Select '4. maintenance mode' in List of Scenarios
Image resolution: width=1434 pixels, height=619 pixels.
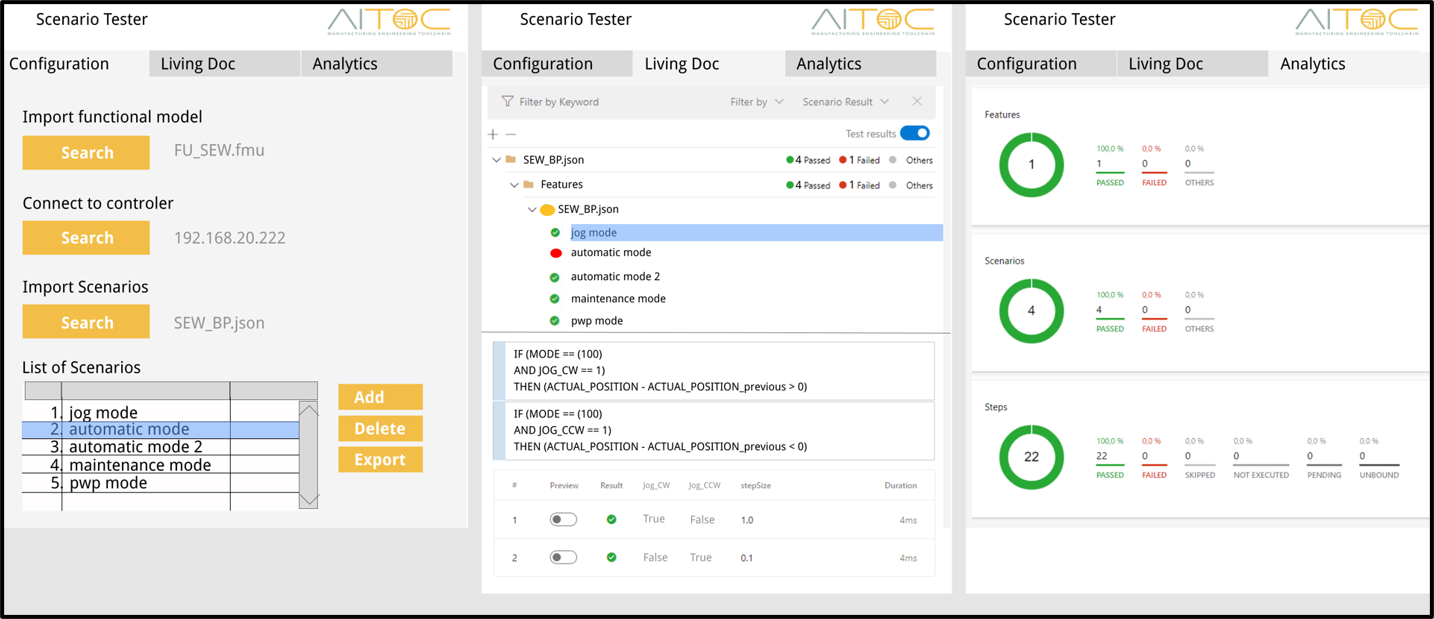(160, 465)
